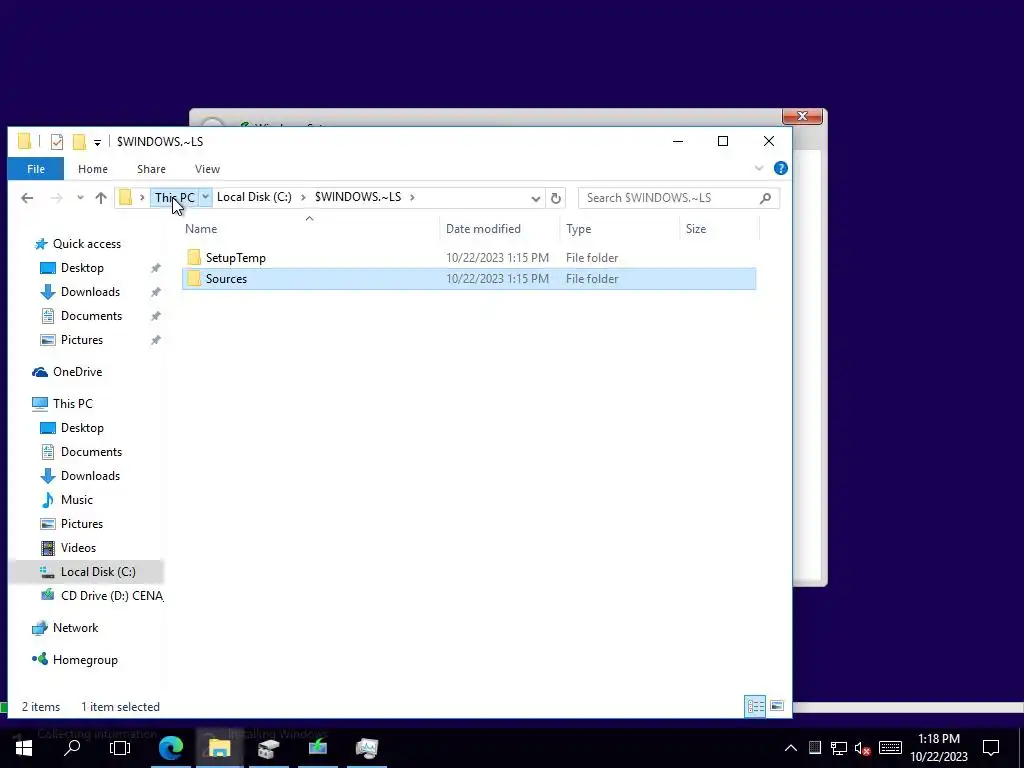Image resolution: width=1024 pixels, height=768 pixels.
Task: Show hidden tray icons chevron
Action: [790, 748]
